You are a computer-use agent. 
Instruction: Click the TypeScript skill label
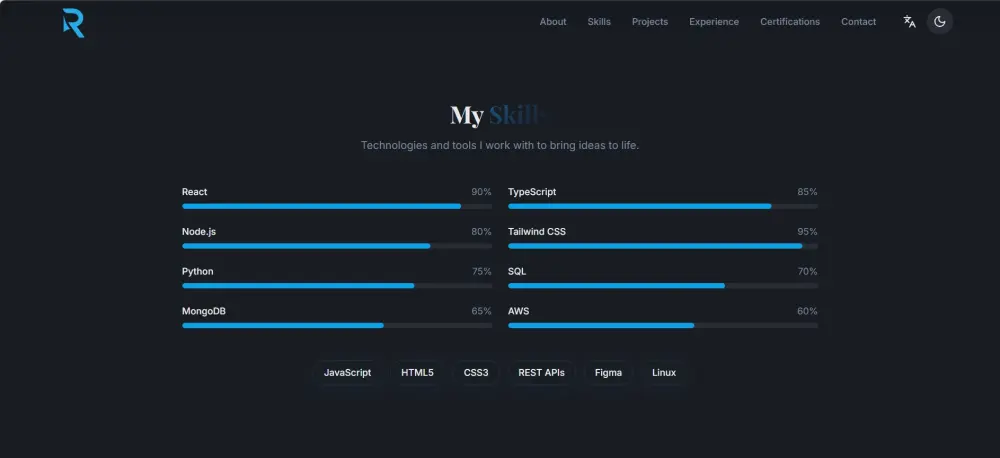pos(532,192)
